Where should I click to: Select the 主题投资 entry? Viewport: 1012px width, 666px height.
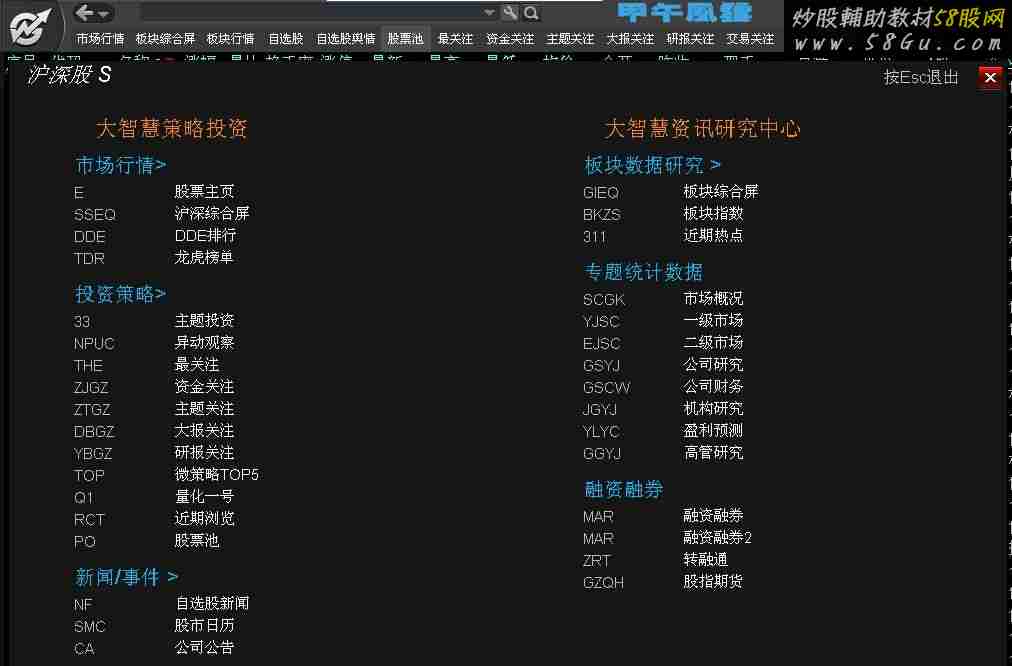tap(204, 321)
